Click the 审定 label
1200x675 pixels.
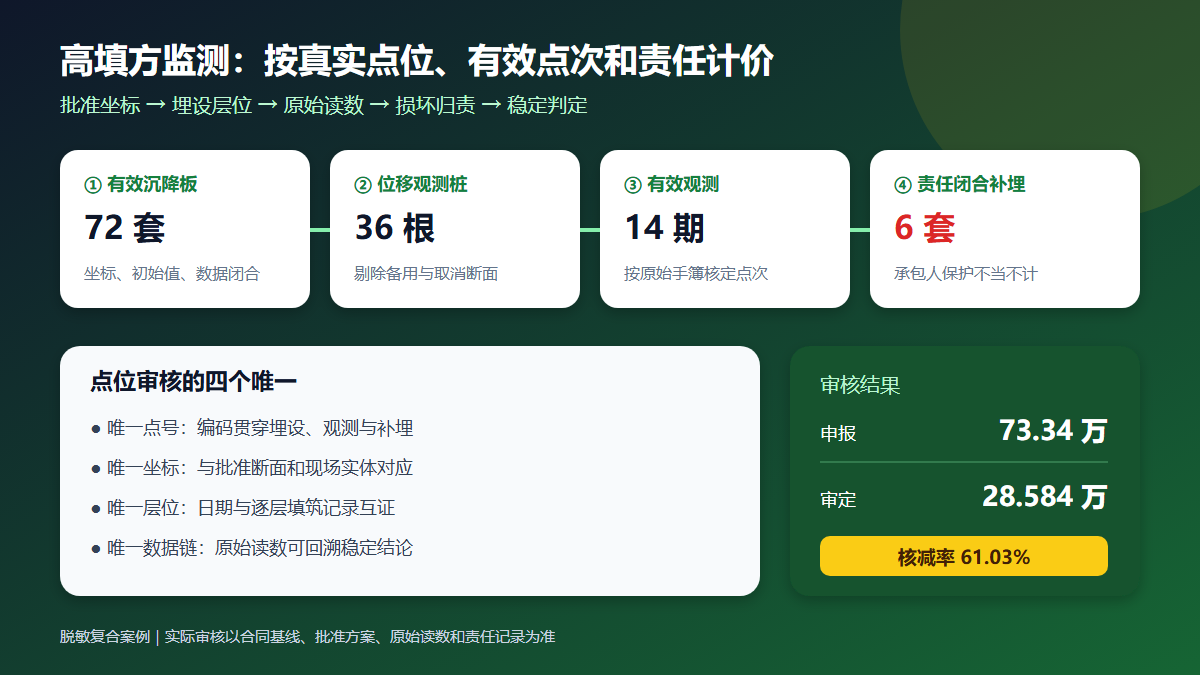(838, 499)
